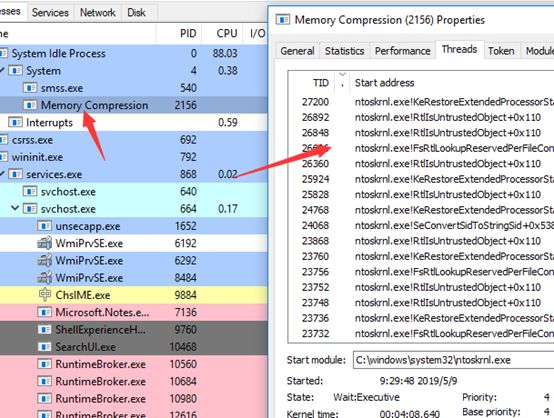This screenshot has height=418, width=554.
Task: Click the System process icon
Action: pyautogui.click(x=15, y=71)
